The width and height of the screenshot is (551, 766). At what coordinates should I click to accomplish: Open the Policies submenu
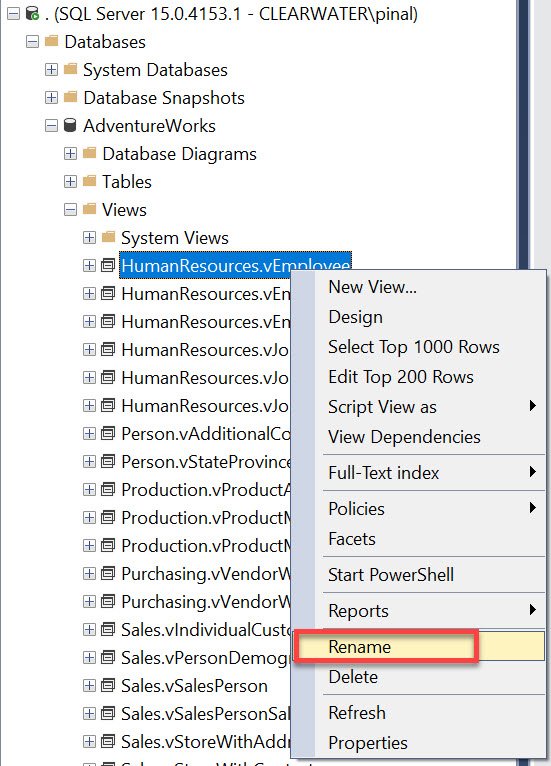[x=419, y=509]
